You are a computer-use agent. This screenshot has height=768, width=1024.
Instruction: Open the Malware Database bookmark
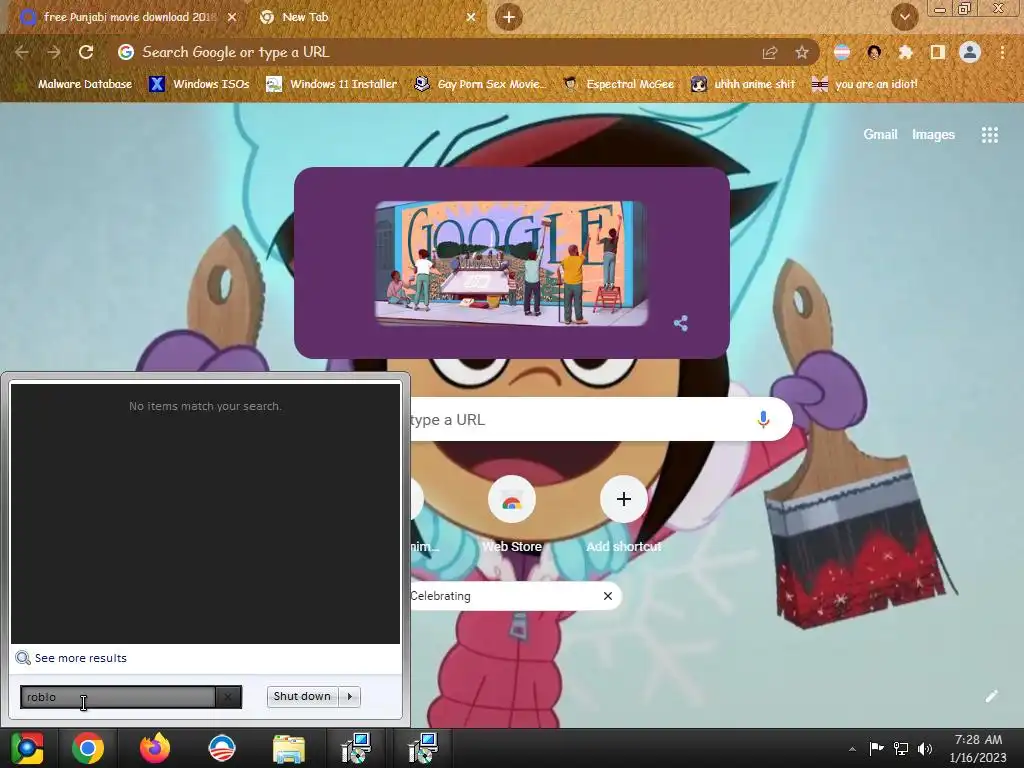coord(76,84)
